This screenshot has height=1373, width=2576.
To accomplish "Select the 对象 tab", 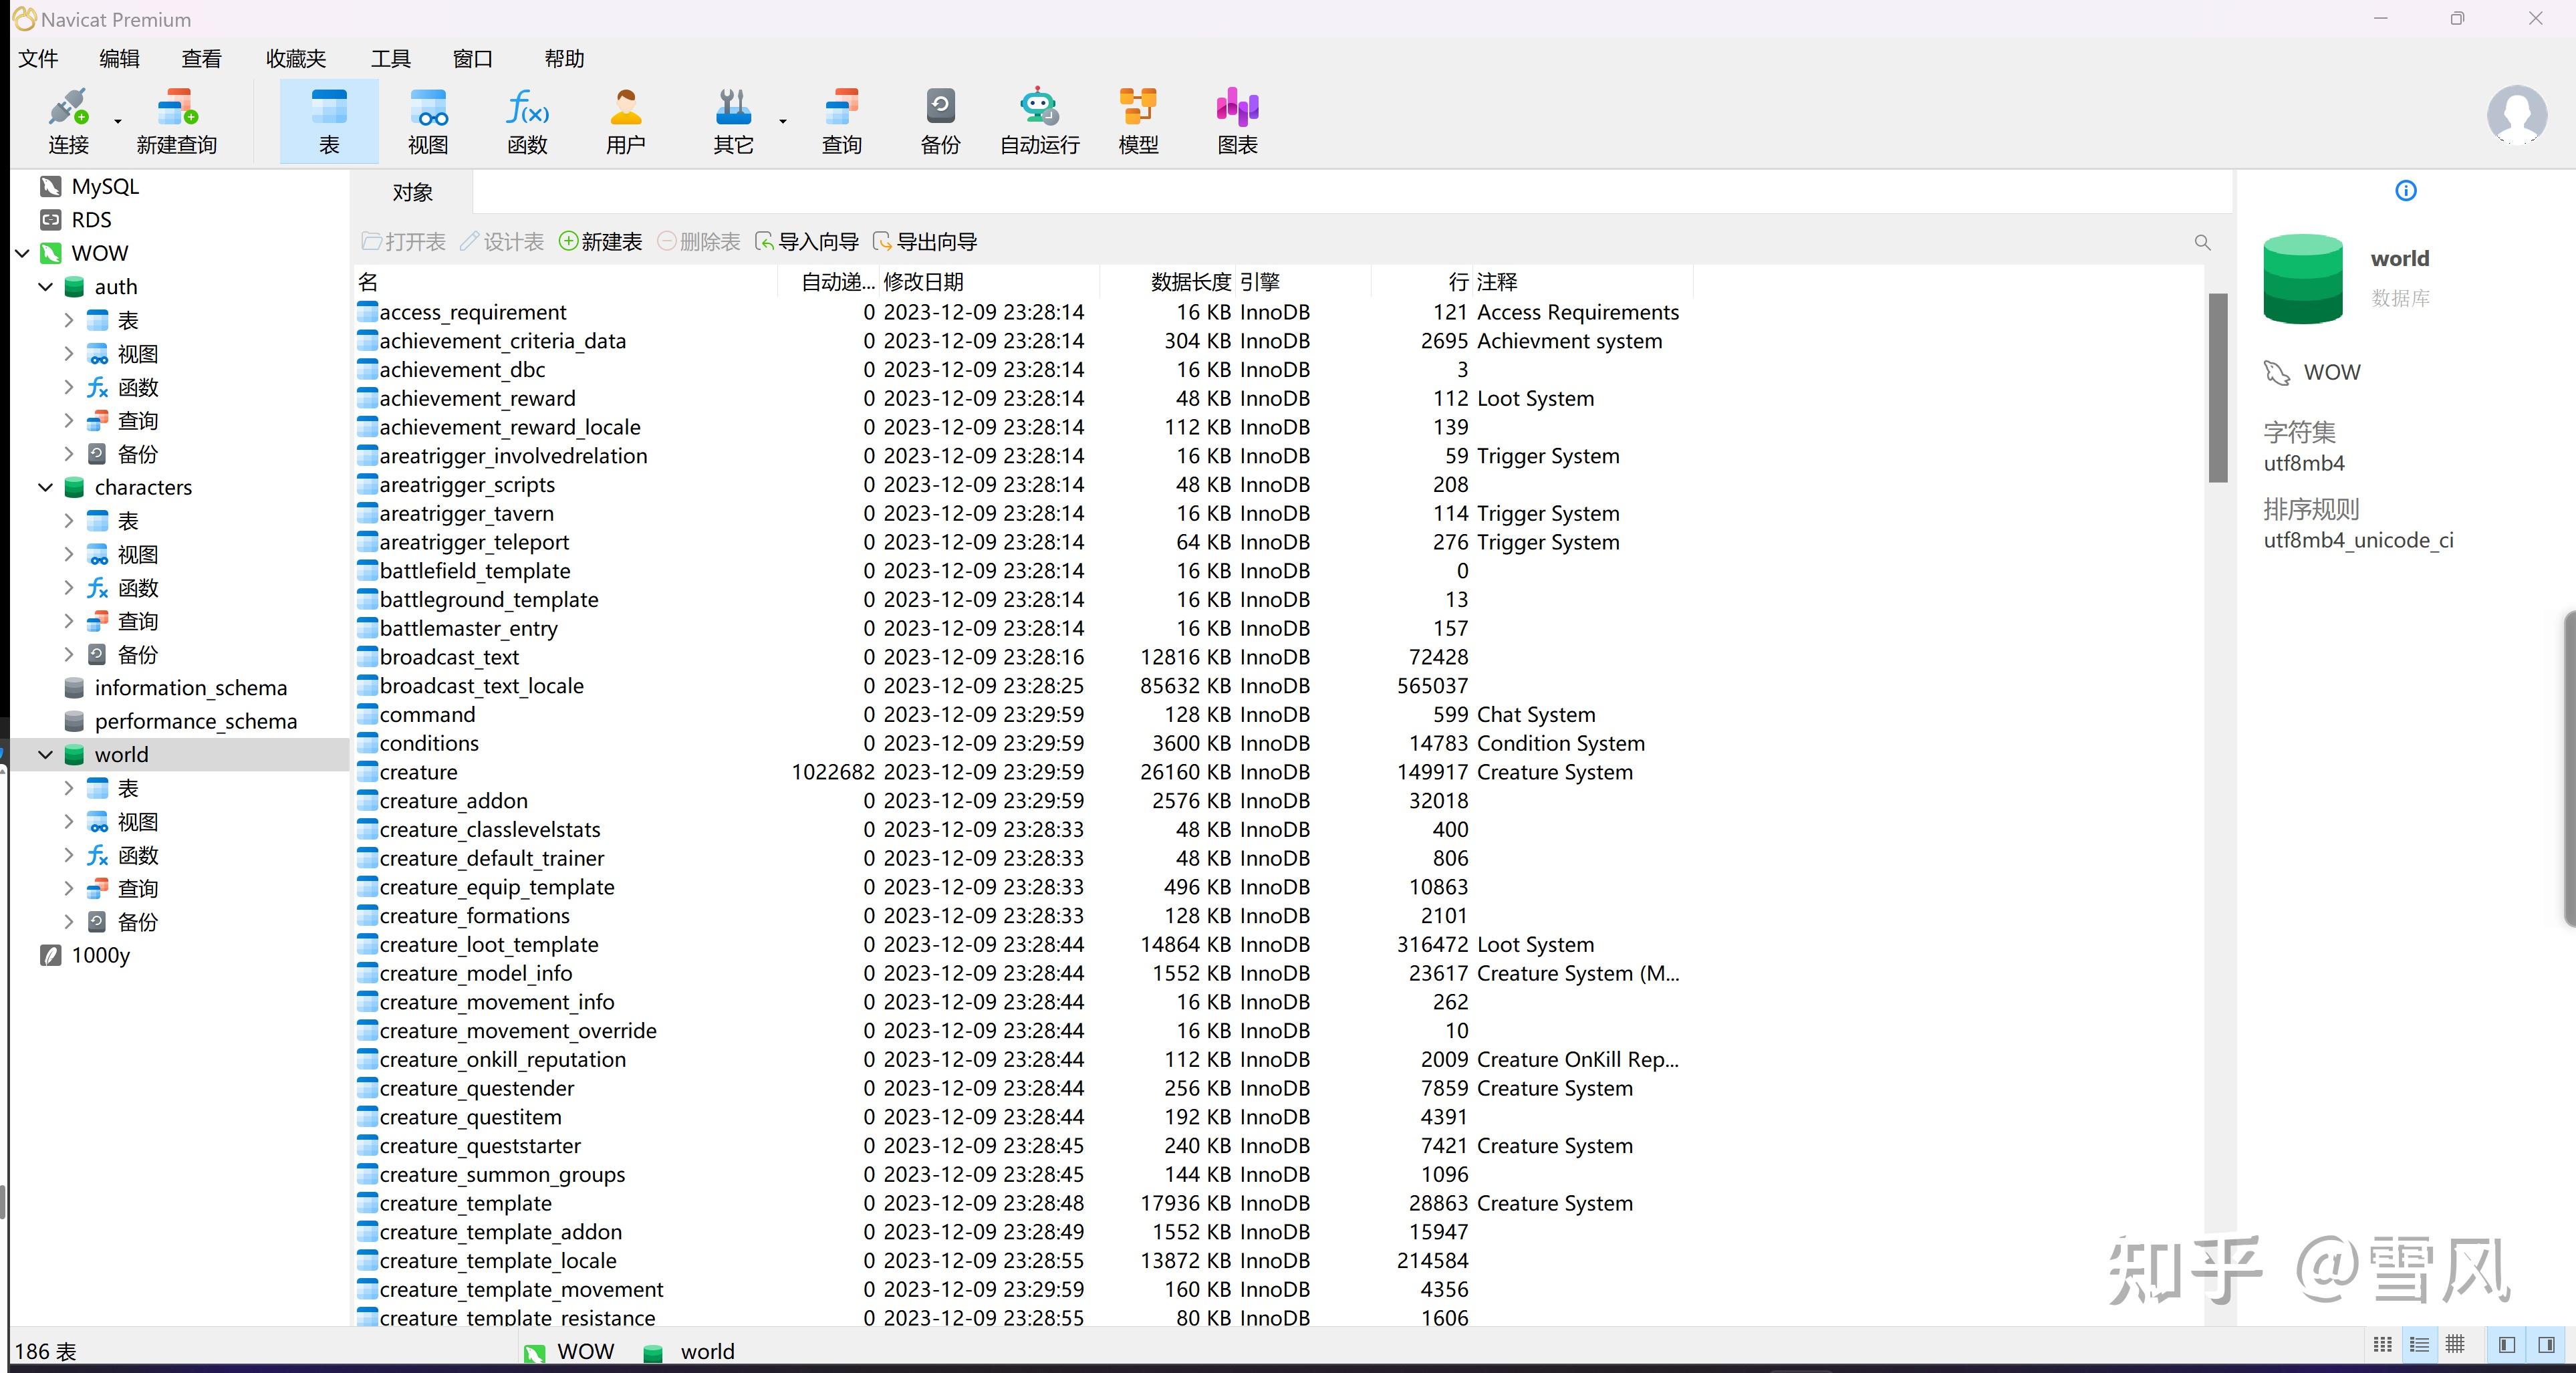I will (412, 192).
